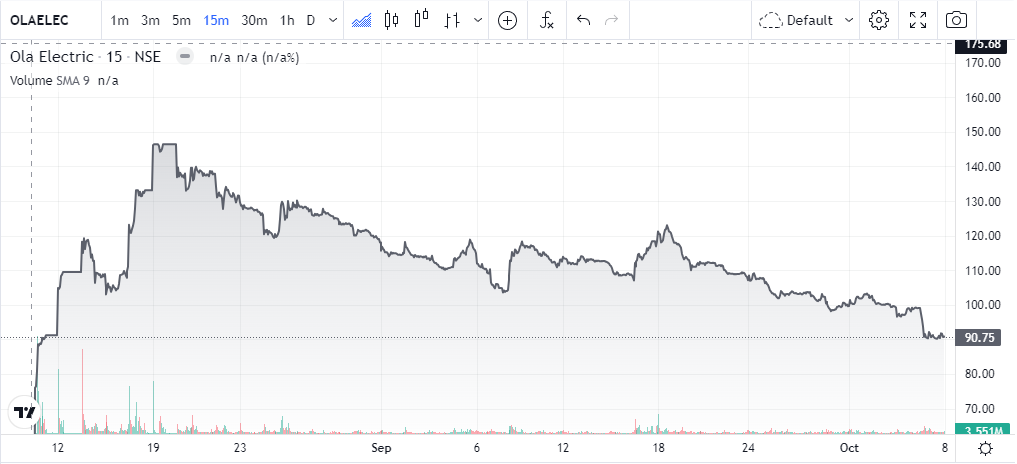Toggle the gray circle beside NSE
The height and width of the screenshot is (464, 1017).
[x=184, y=57]
